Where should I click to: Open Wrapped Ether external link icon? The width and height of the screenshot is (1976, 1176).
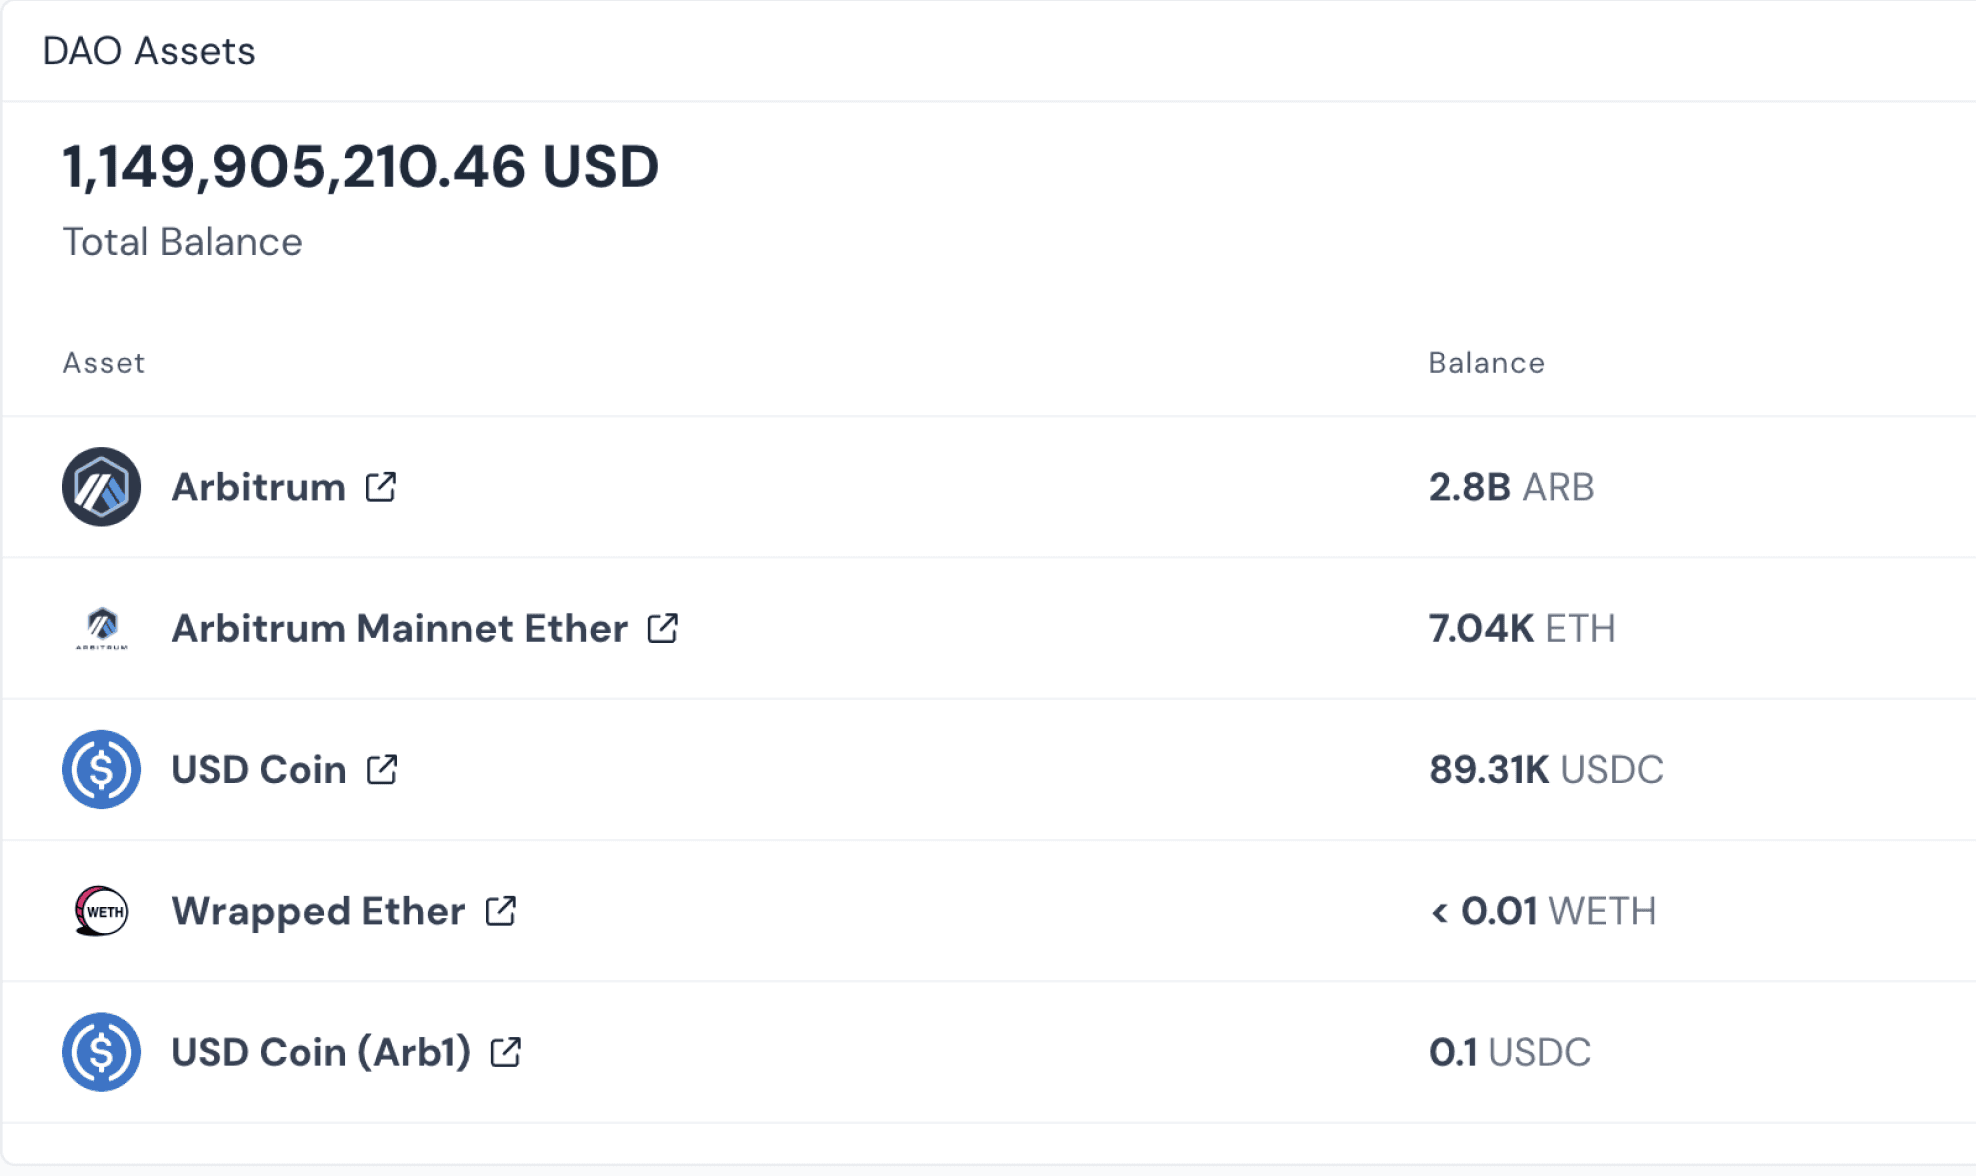501,911
